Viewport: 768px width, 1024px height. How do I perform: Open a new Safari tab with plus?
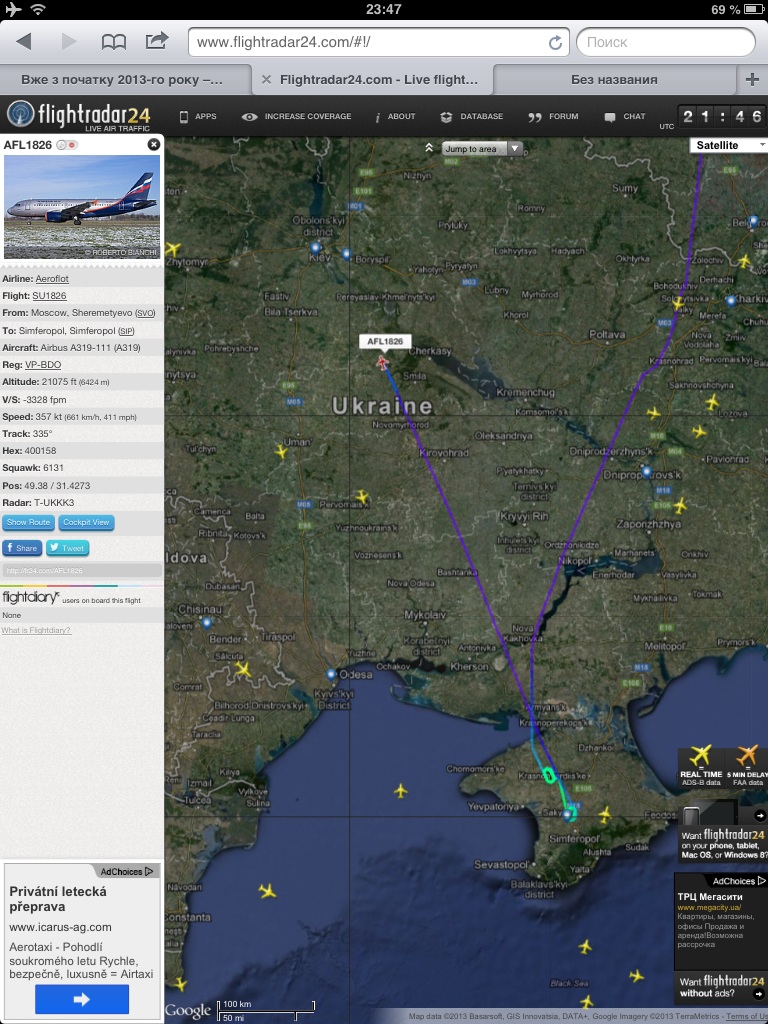(x=752, y=80)
